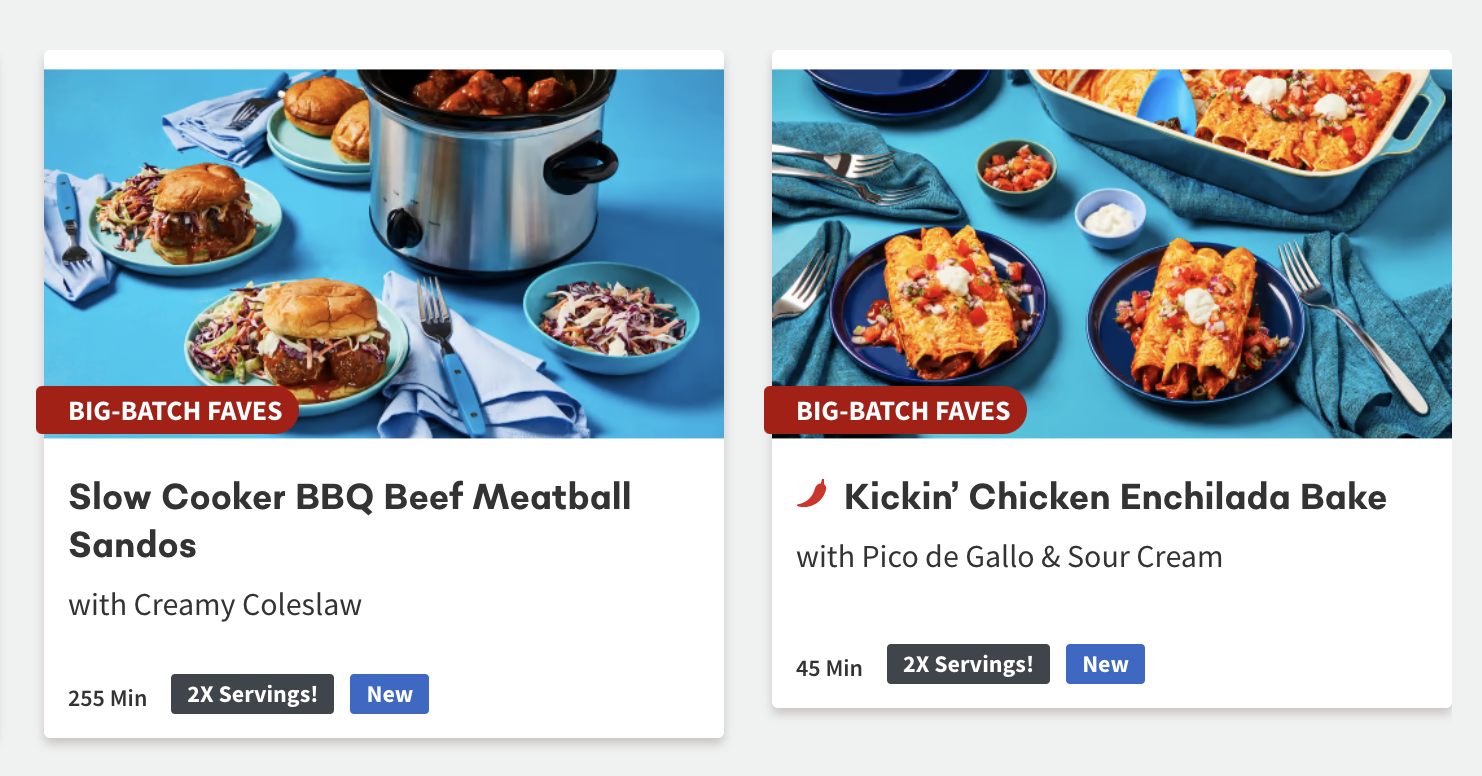This screenshot has width=1482, height=776.
Task: Click the red chili pepper spicy icon
Action: point(812,494)
